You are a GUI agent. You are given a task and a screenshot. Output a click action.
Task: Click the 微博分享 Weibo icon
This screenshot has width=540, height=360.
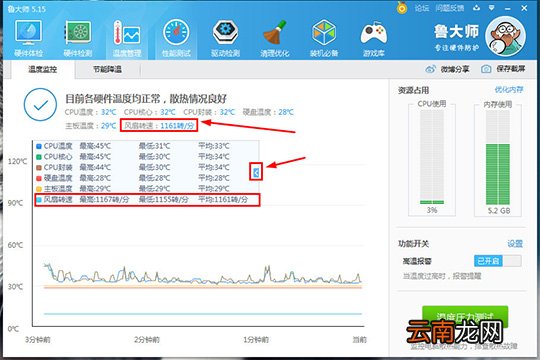point(430,69)
